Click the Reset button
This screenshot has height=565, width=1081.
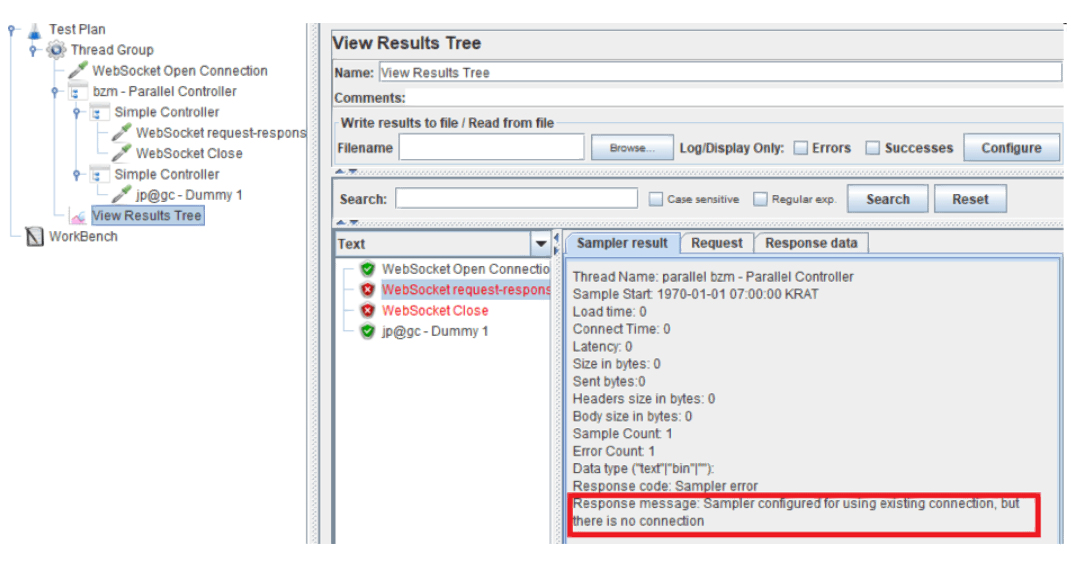[x=970, y=199]
